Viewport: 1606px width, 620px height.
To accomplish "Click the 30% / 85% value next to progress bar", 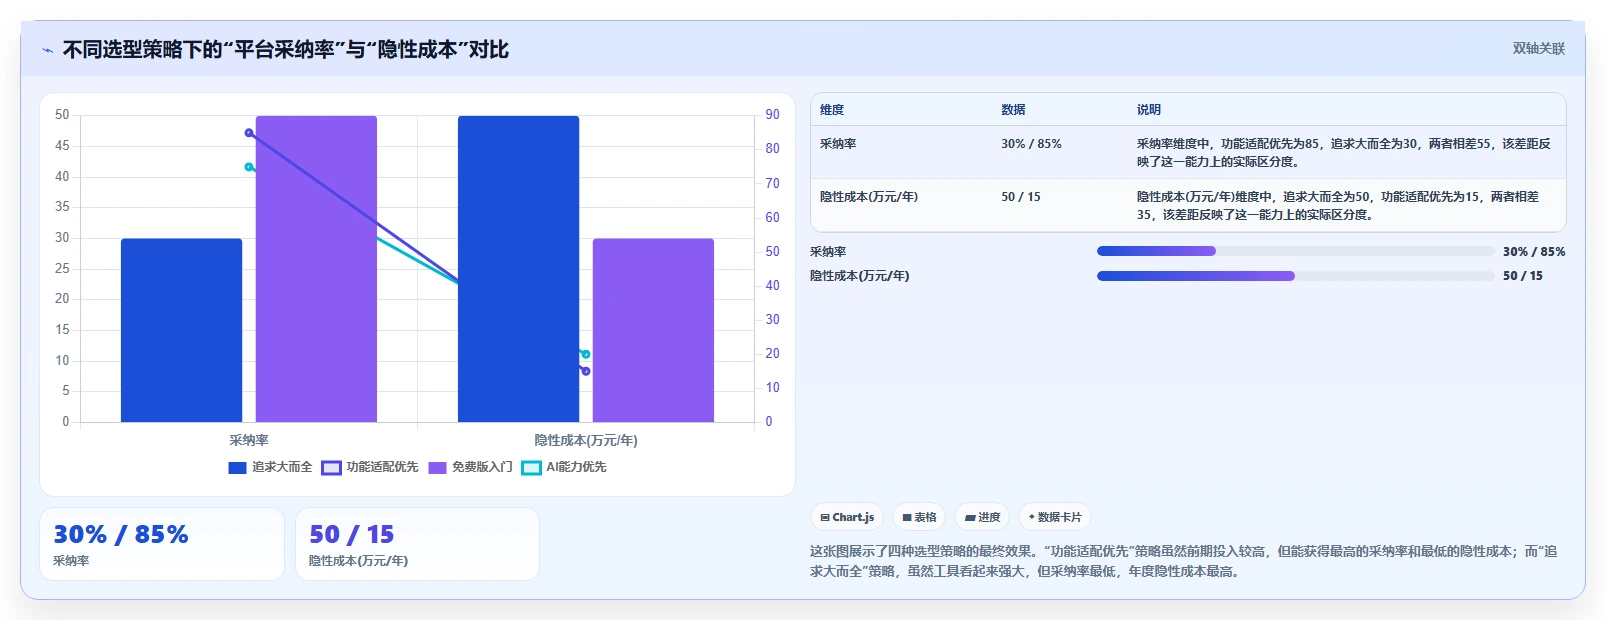I will pos(1534,252).
